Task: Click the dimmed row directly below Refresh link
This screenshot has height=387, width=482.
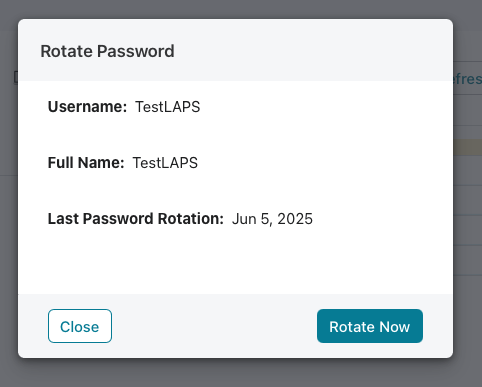Action: point(468,110)
